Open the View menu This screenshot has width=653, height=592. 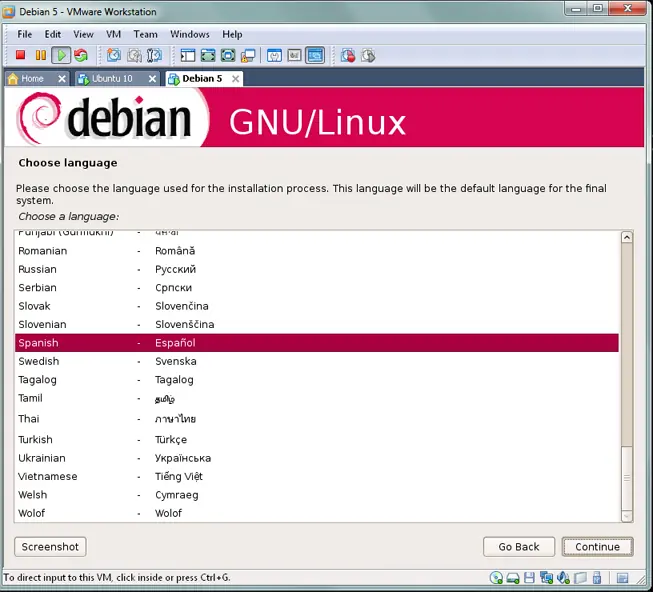83,34
